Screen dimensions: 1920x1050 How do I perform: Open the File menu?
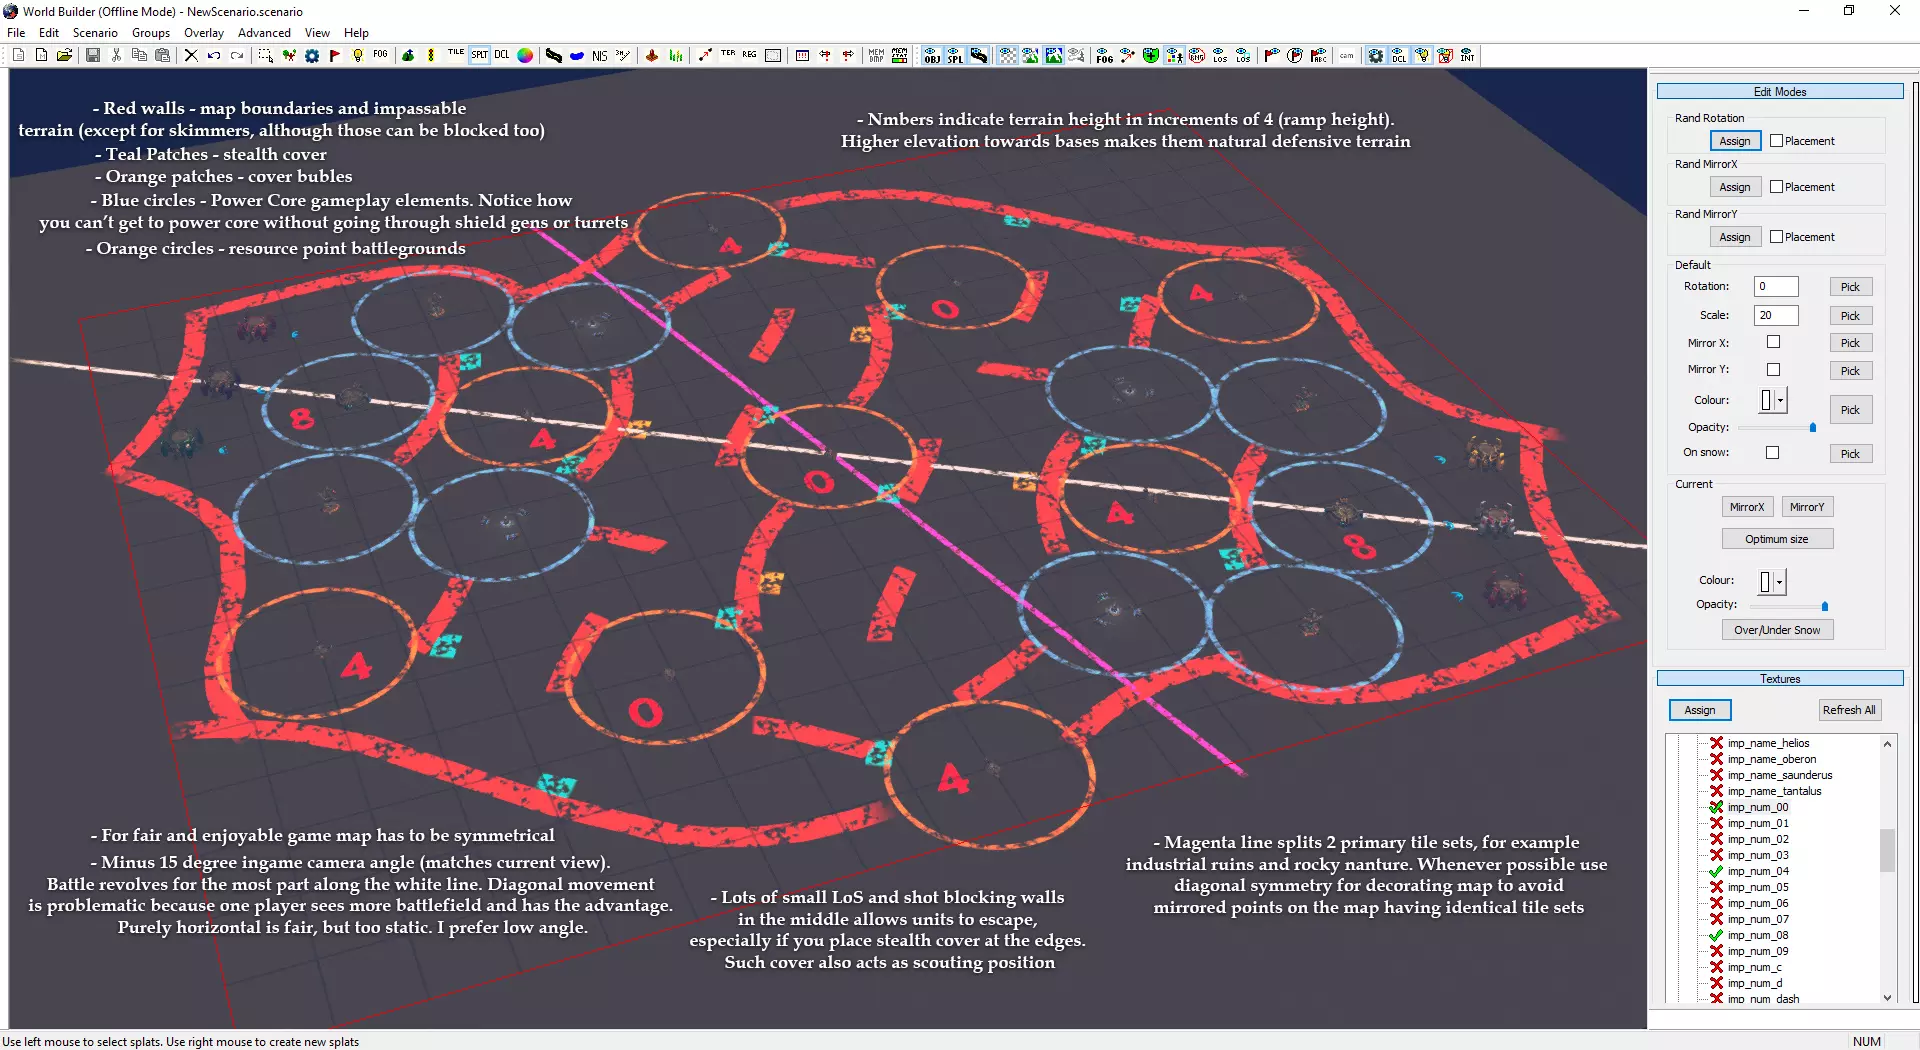pos(16,33)
